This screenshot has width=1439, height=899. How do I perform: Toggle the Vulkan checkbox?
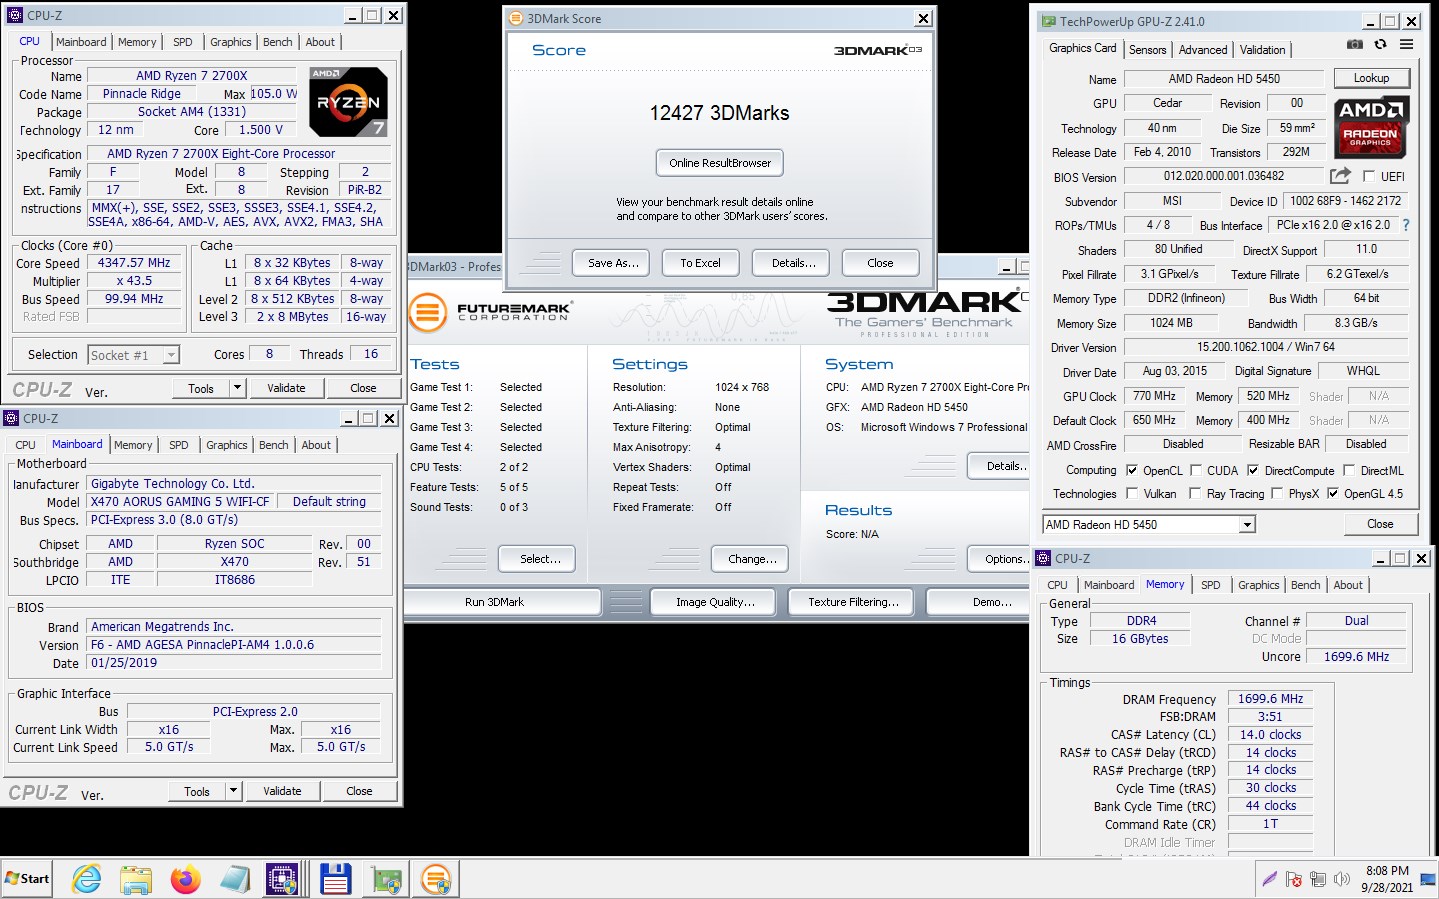click(x=1132, y=493)
